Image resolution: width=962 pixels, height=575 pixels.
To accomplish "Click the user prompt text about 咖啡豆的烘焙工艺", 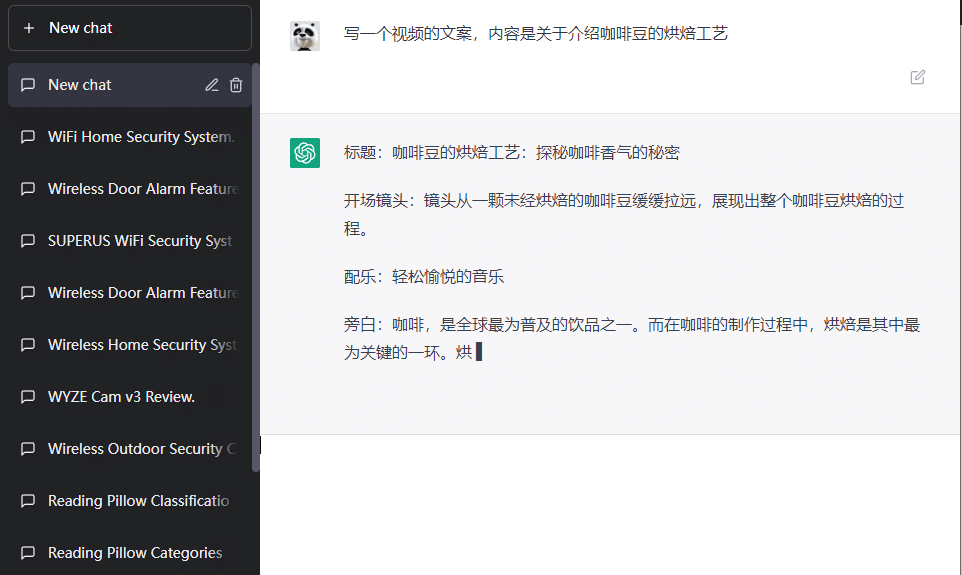I will (x=536, y=34).
